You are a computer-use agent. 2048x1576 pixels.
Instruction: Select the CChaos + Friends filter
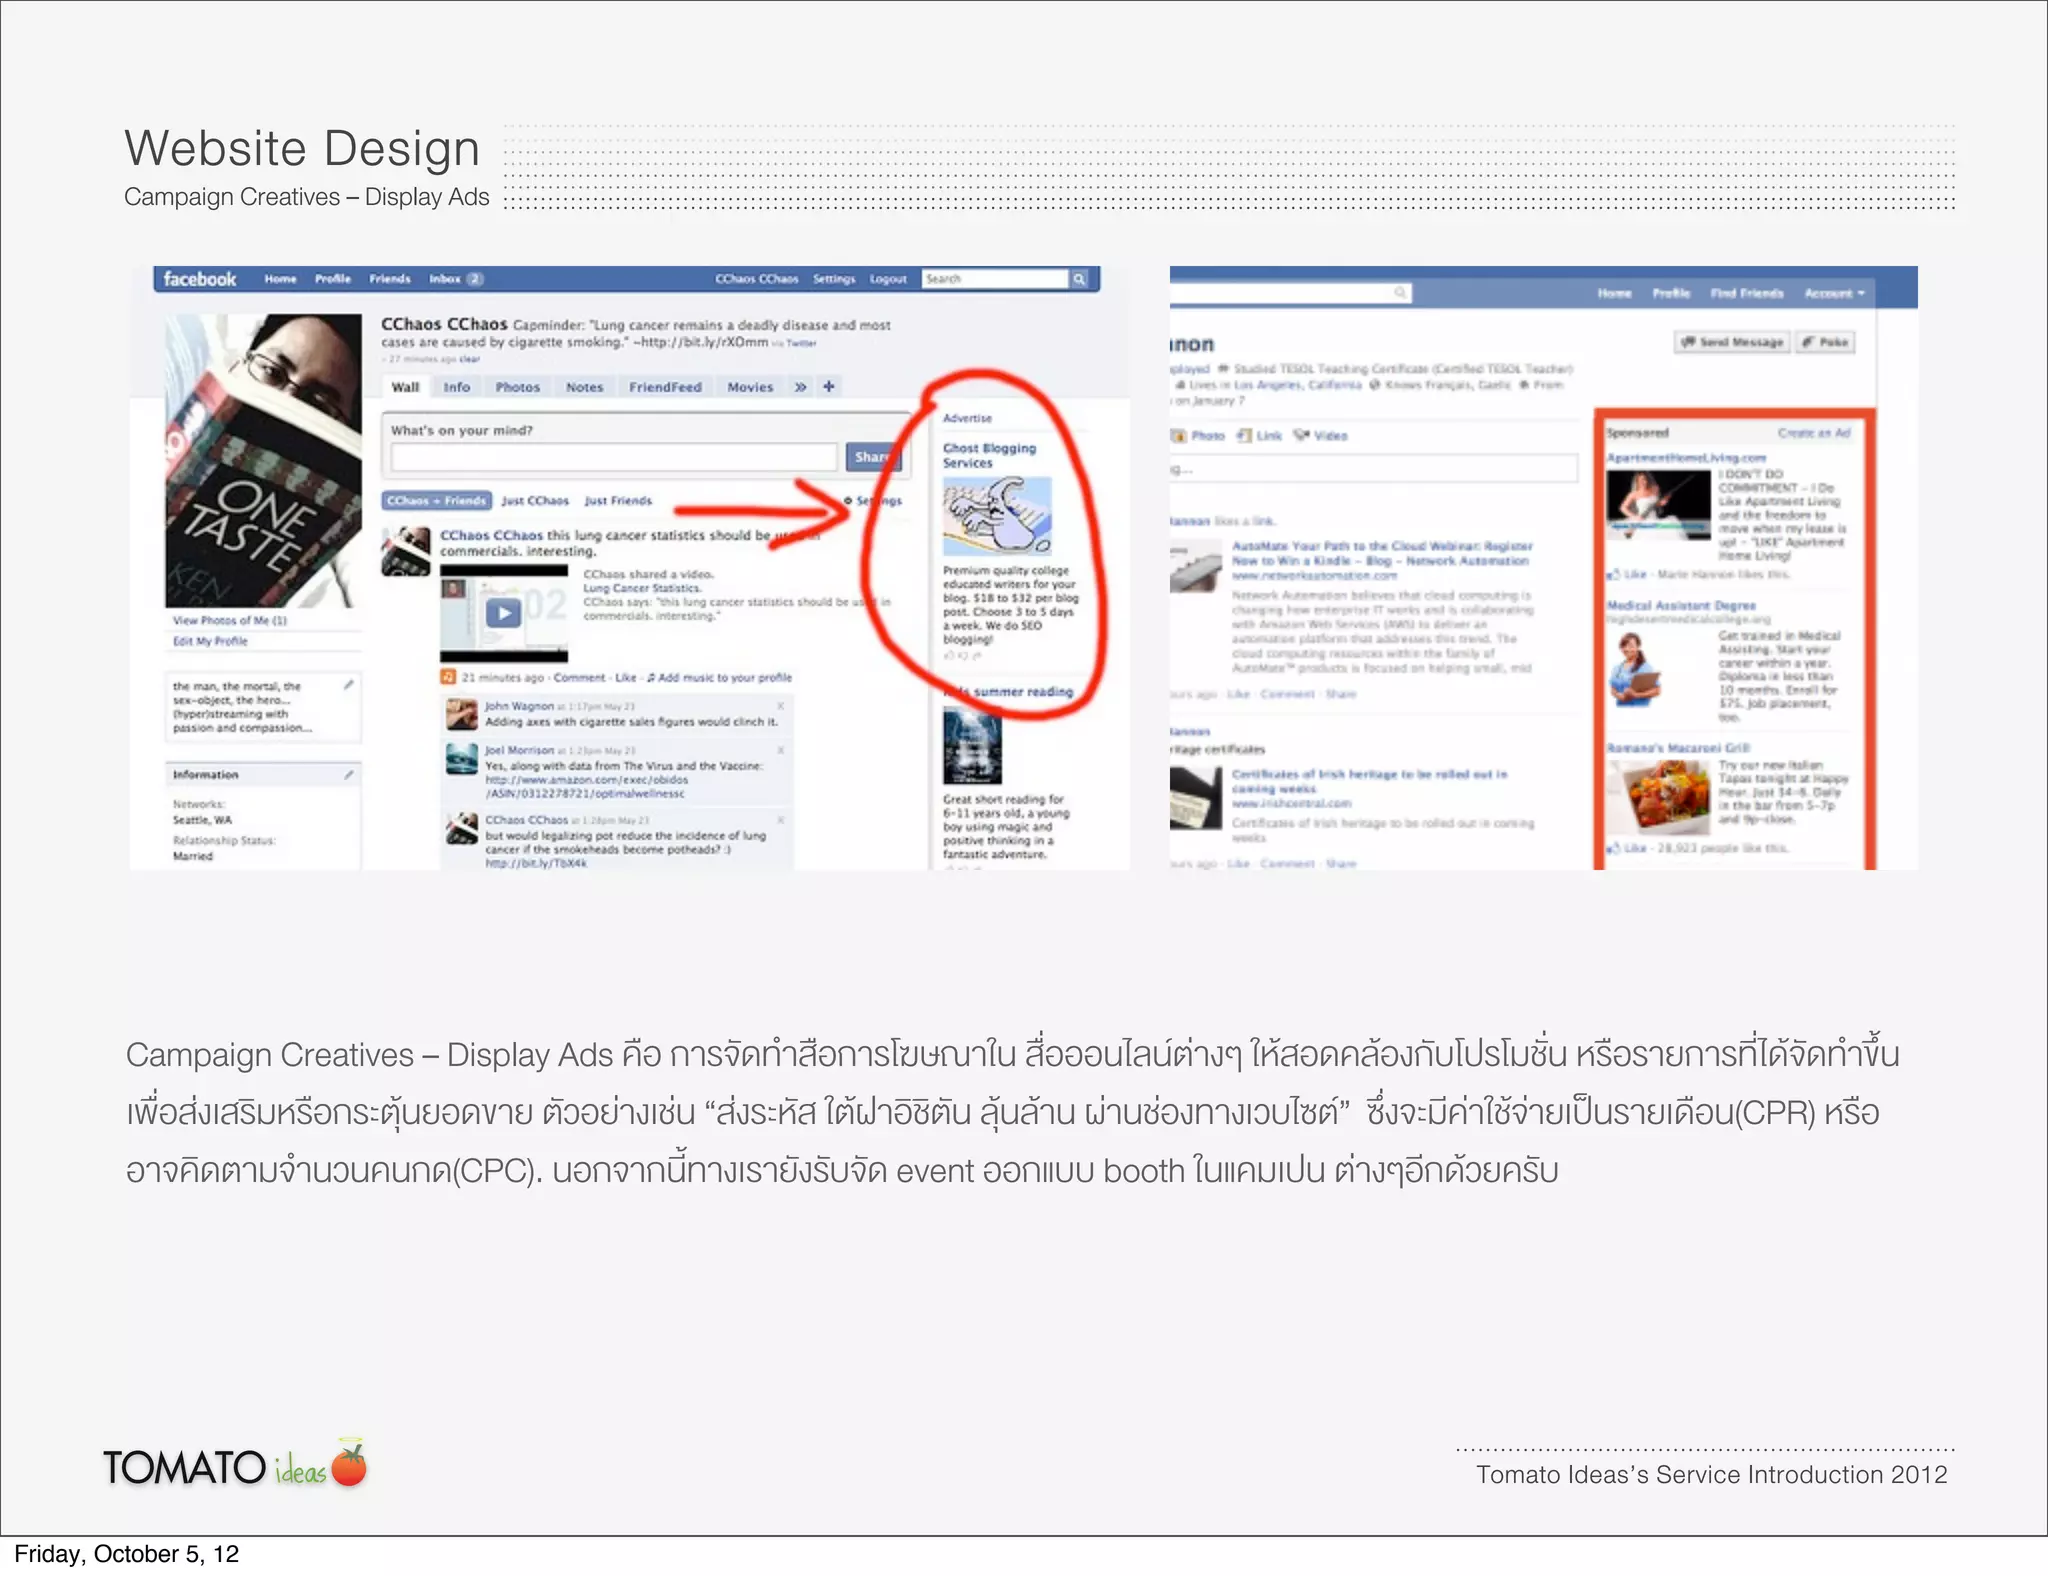pyautogui.click(x=437, y=500)
